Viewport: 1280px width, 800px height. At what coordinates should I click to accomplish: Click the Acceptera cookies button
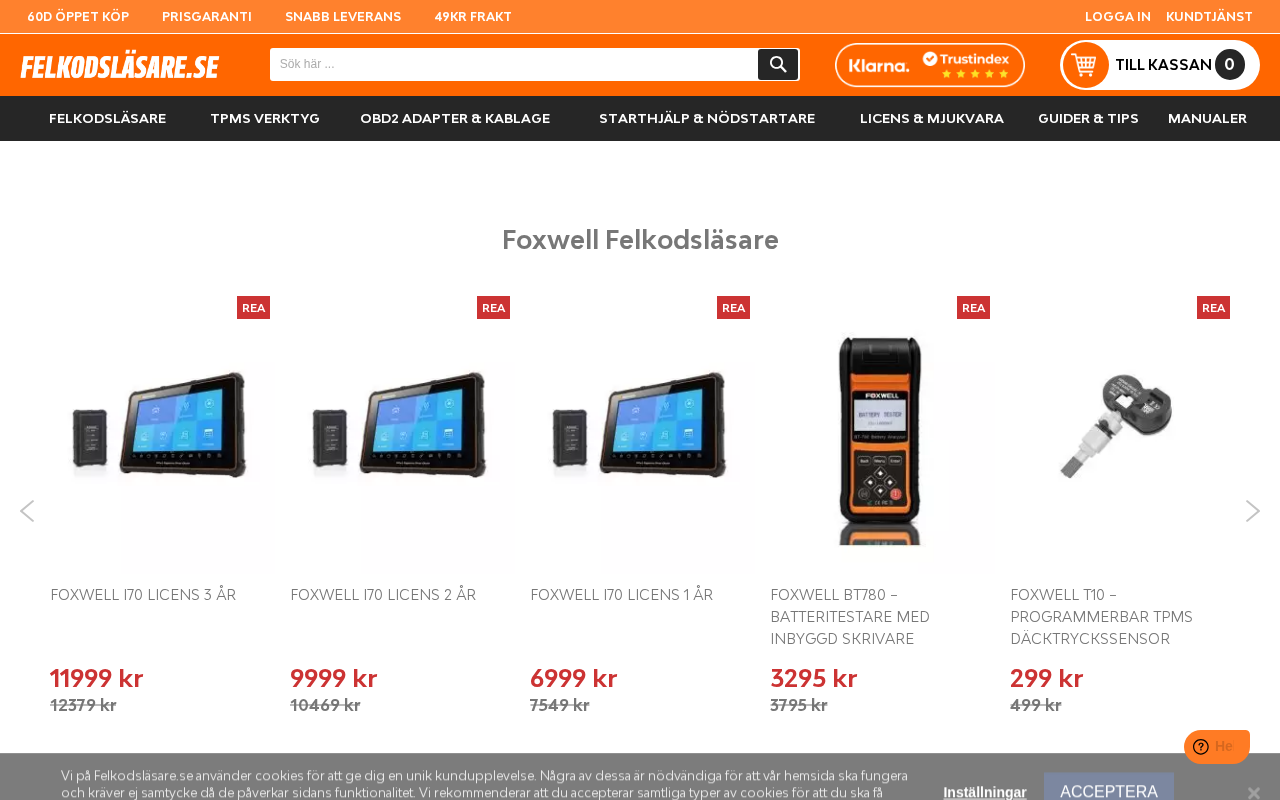coord(1109,788)
